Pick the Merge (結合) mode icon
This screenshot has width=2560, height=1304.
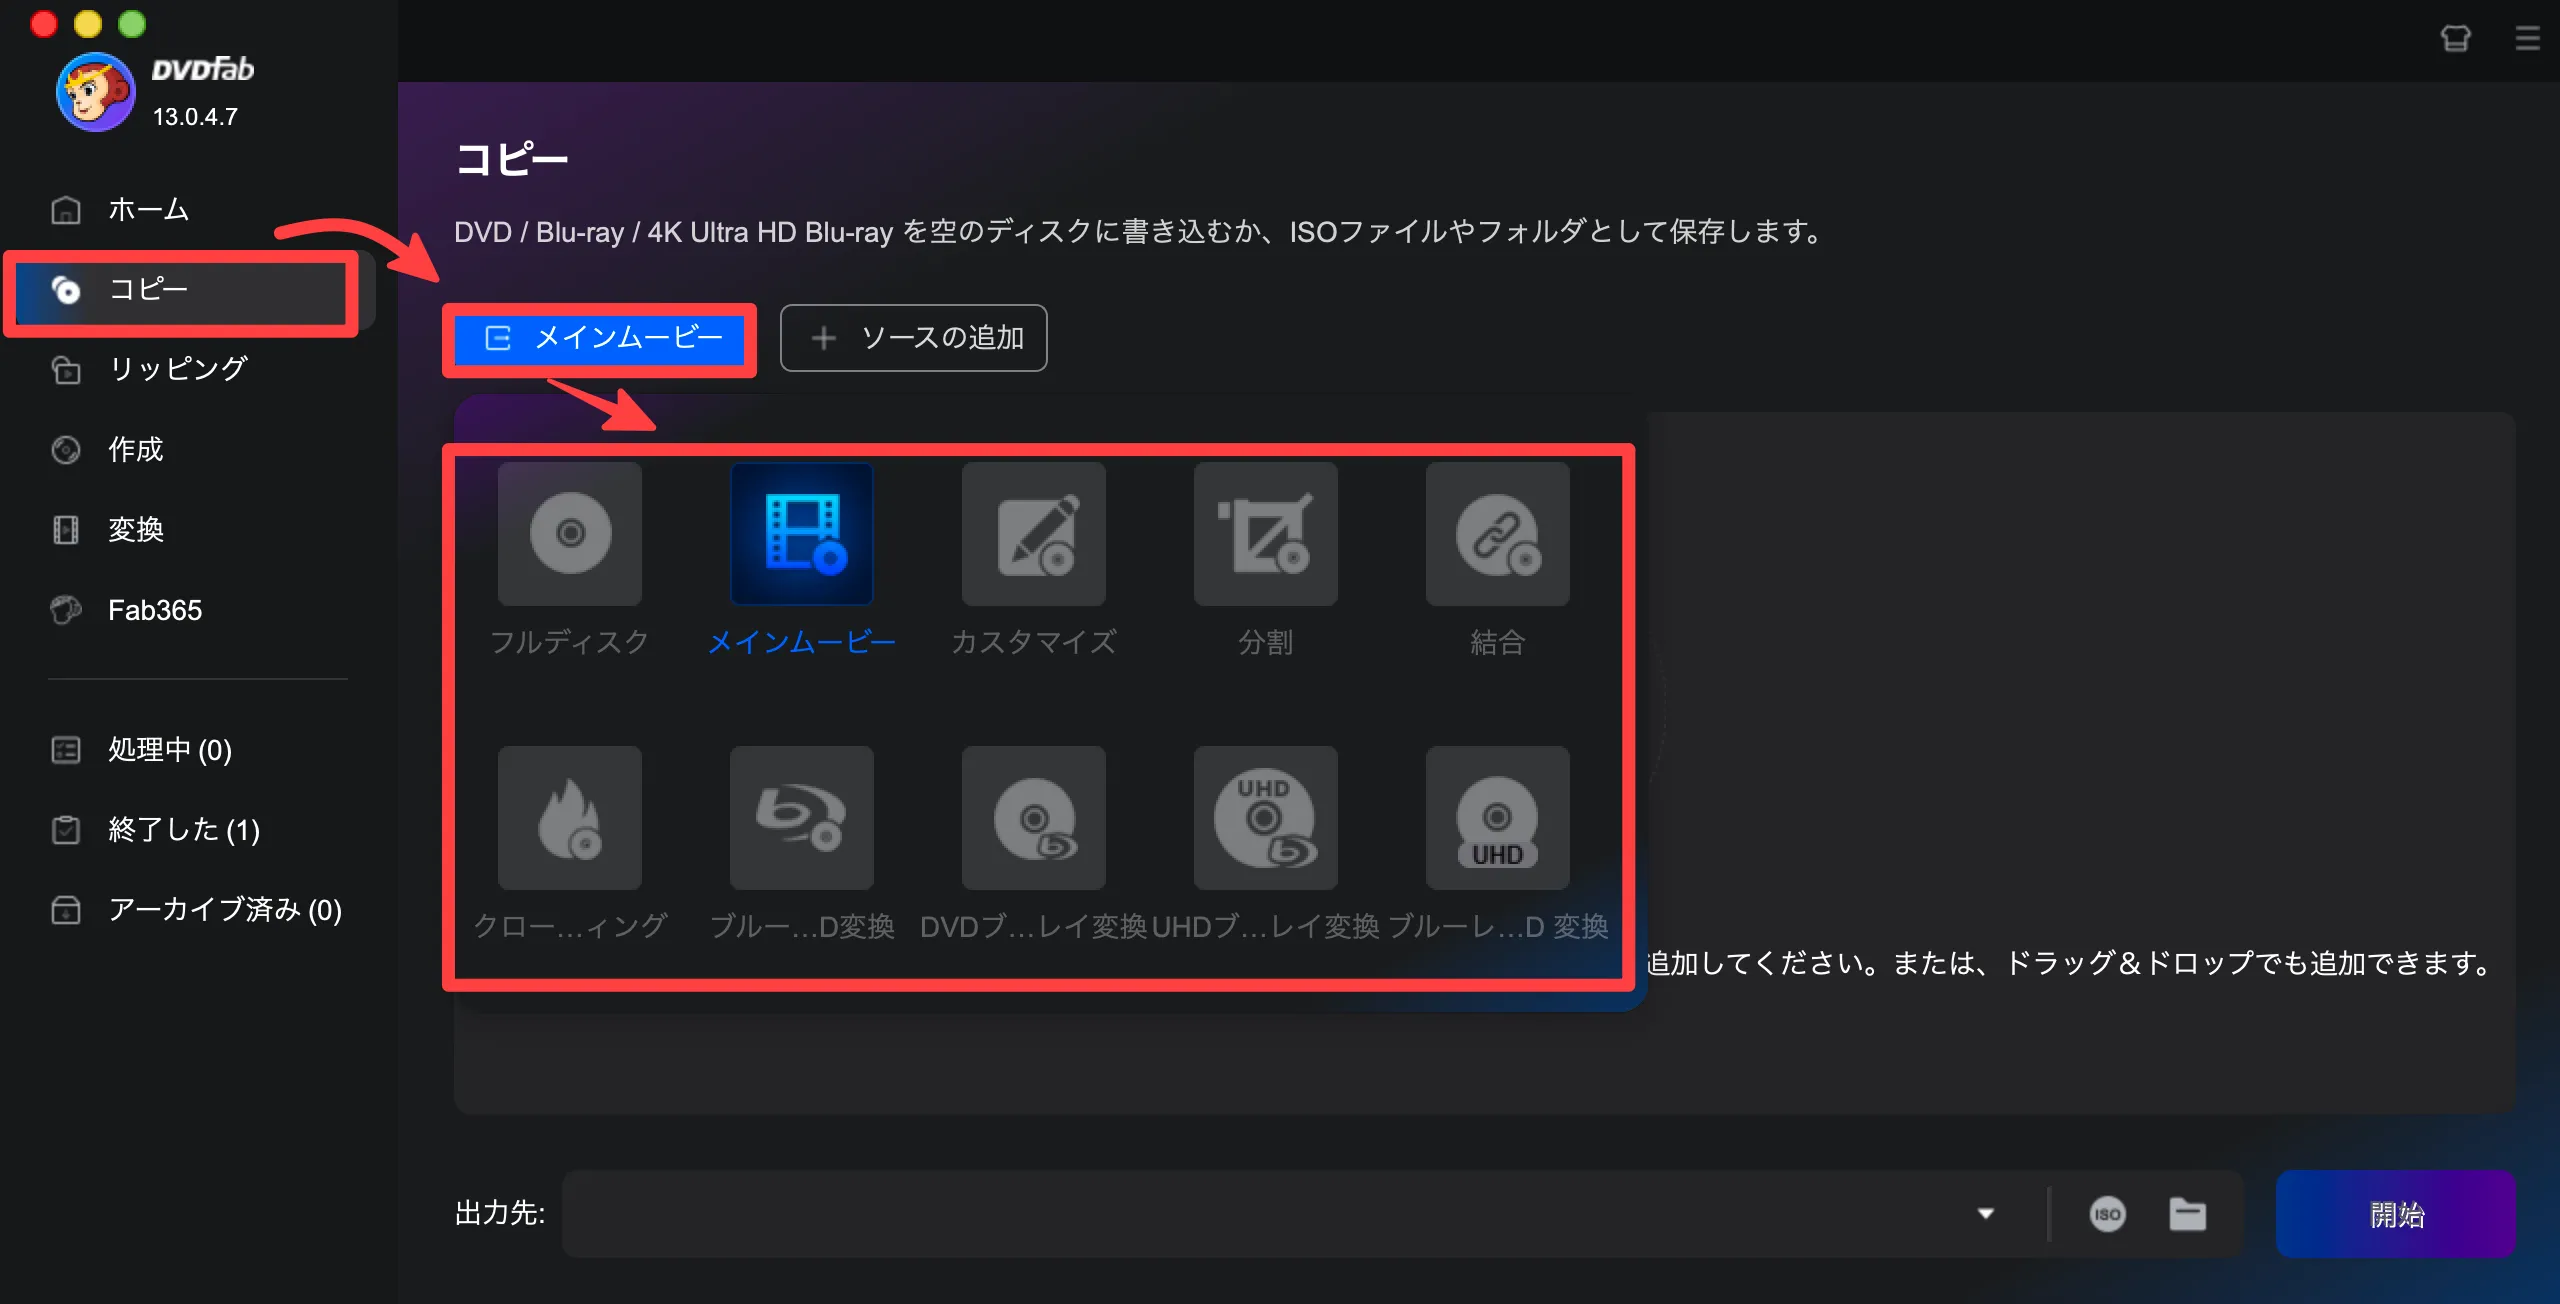pyautogui.click(x=1497, y=533)
